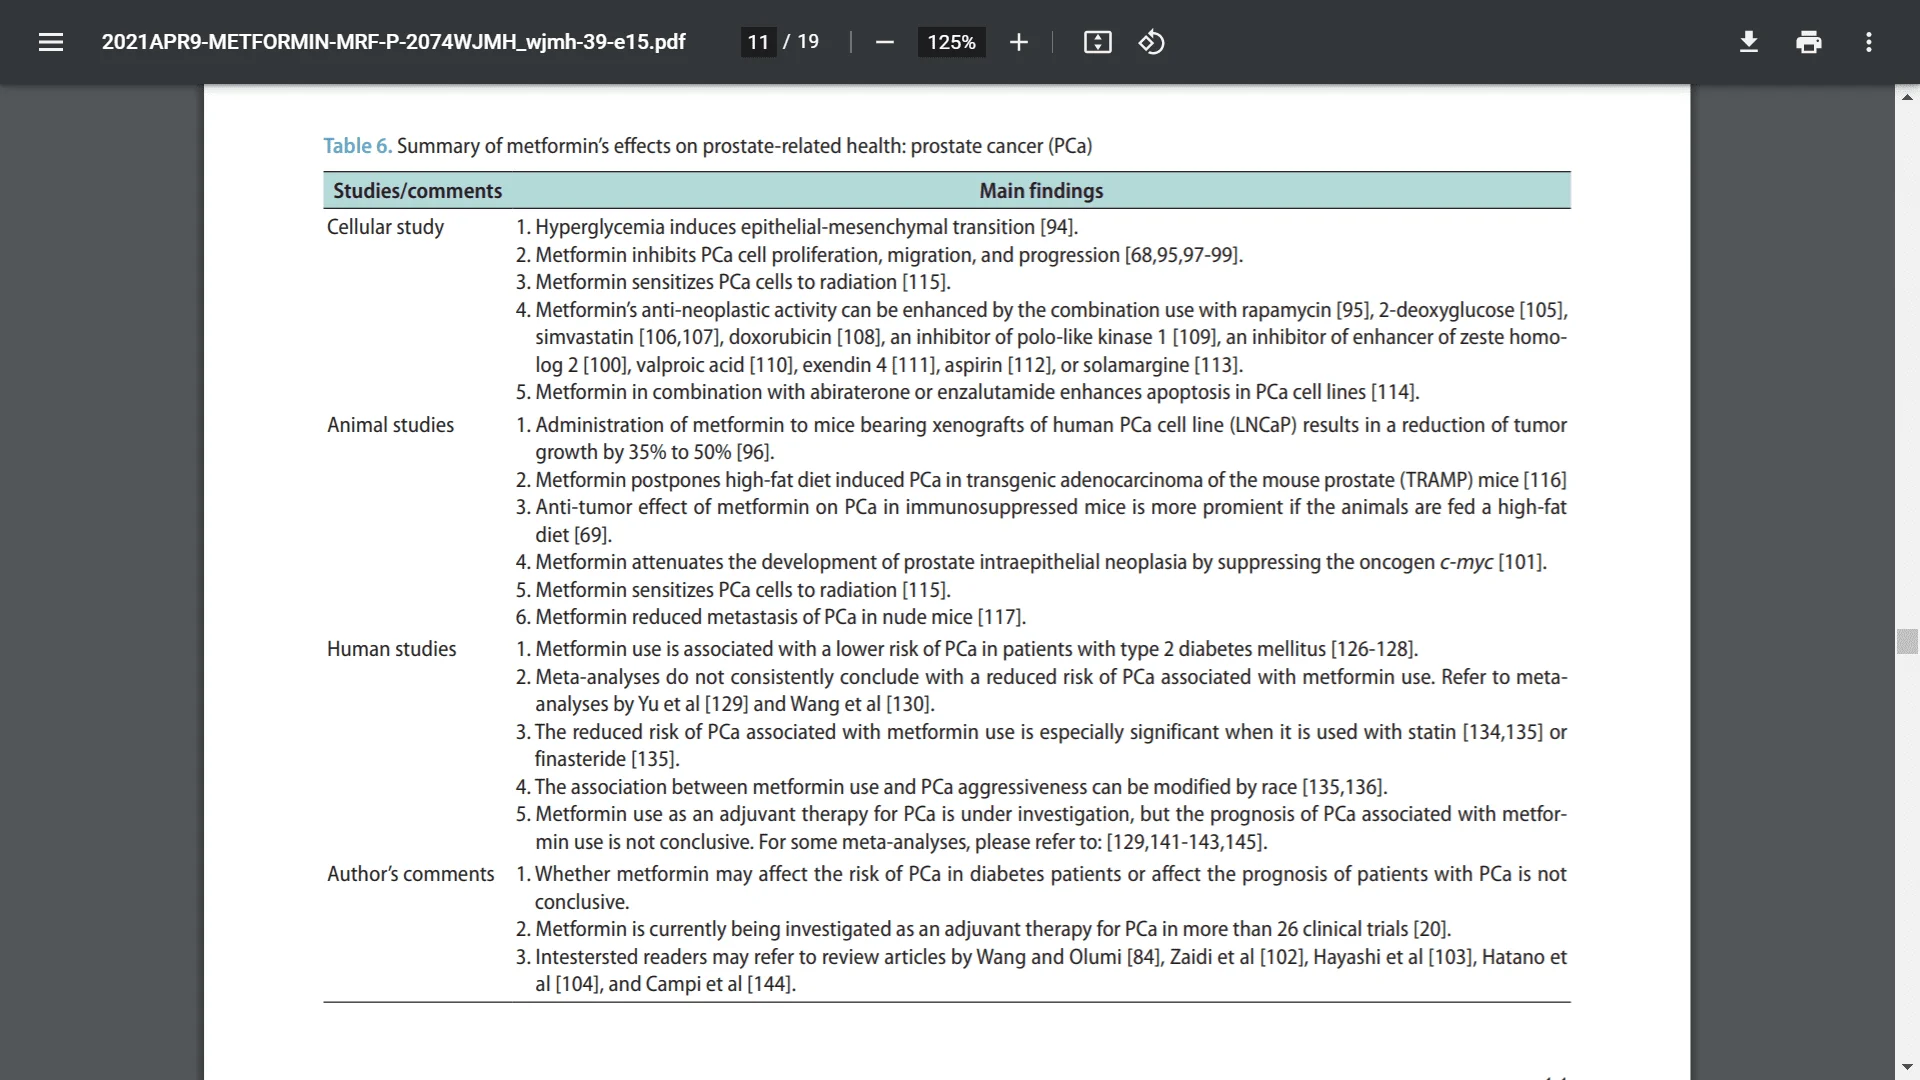Click the PDF file name title
The height and width of the screenshot is (1080, 1920).
[x=393, y=42]
